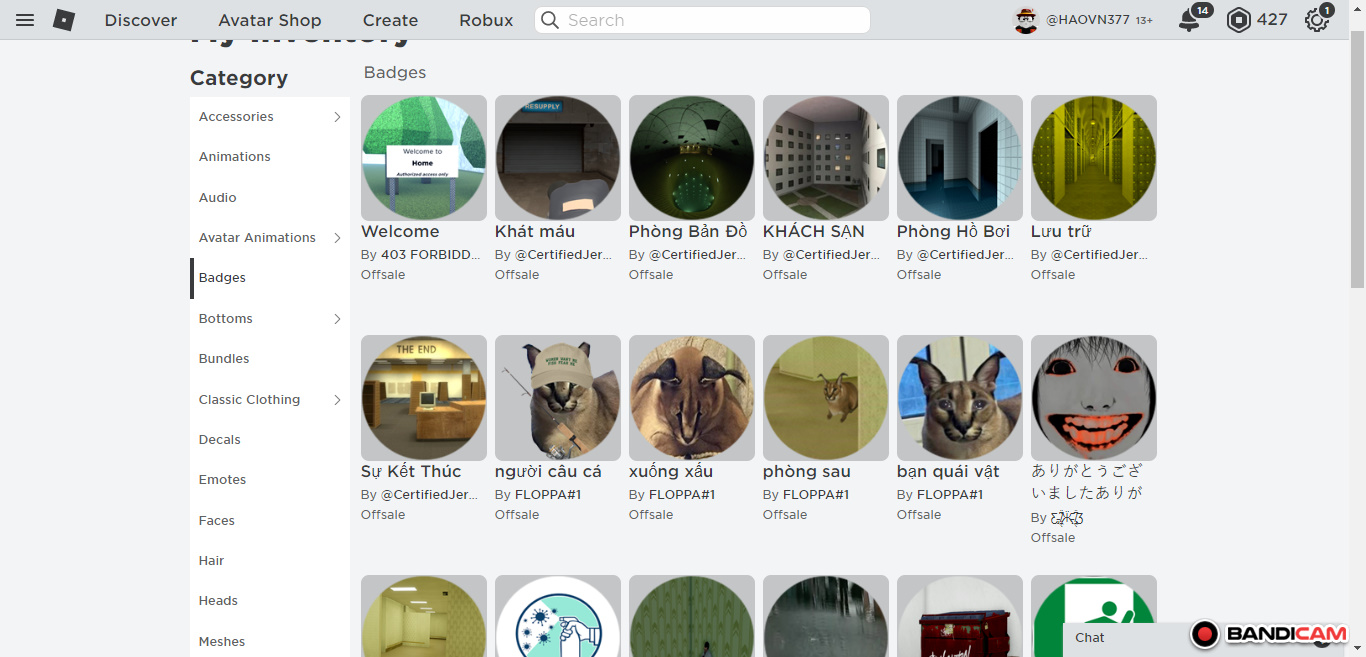Expand the Classic Clothing chevron
This screenshot has height=657, width=1366.
[337, 400]
